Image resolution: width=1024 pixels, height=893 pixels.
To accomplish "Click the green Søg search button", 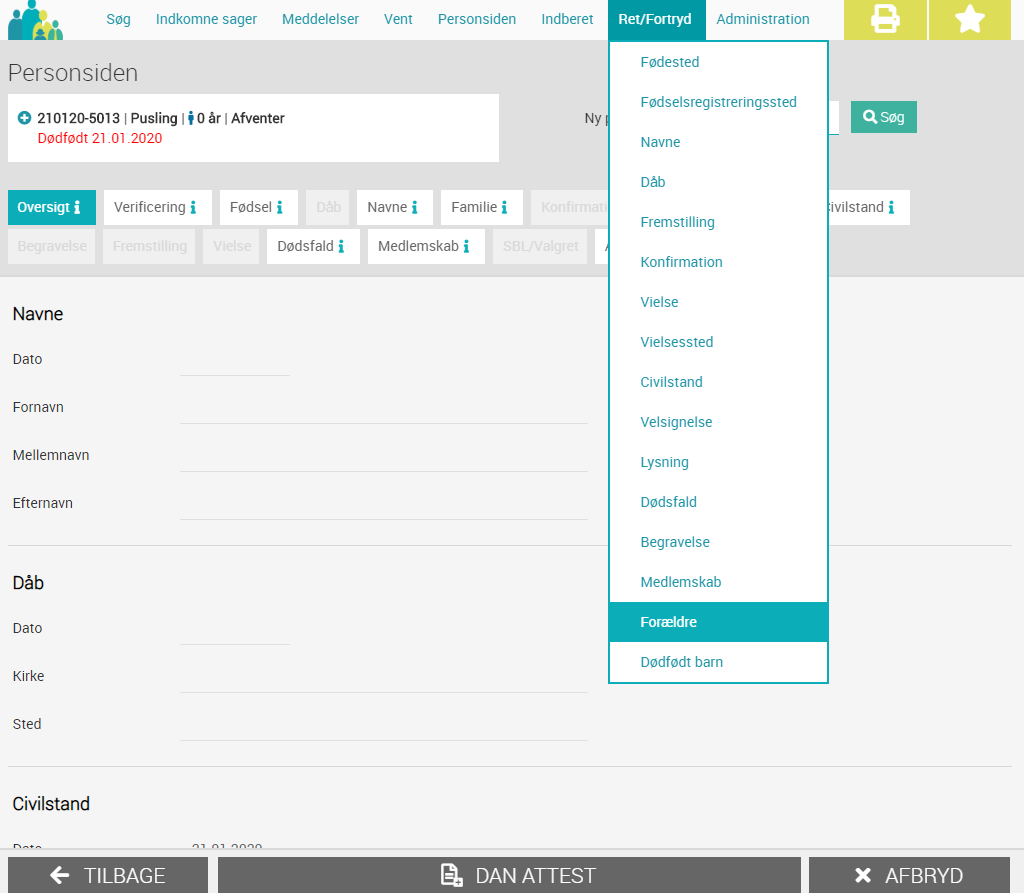I will (x=884, y=117).
